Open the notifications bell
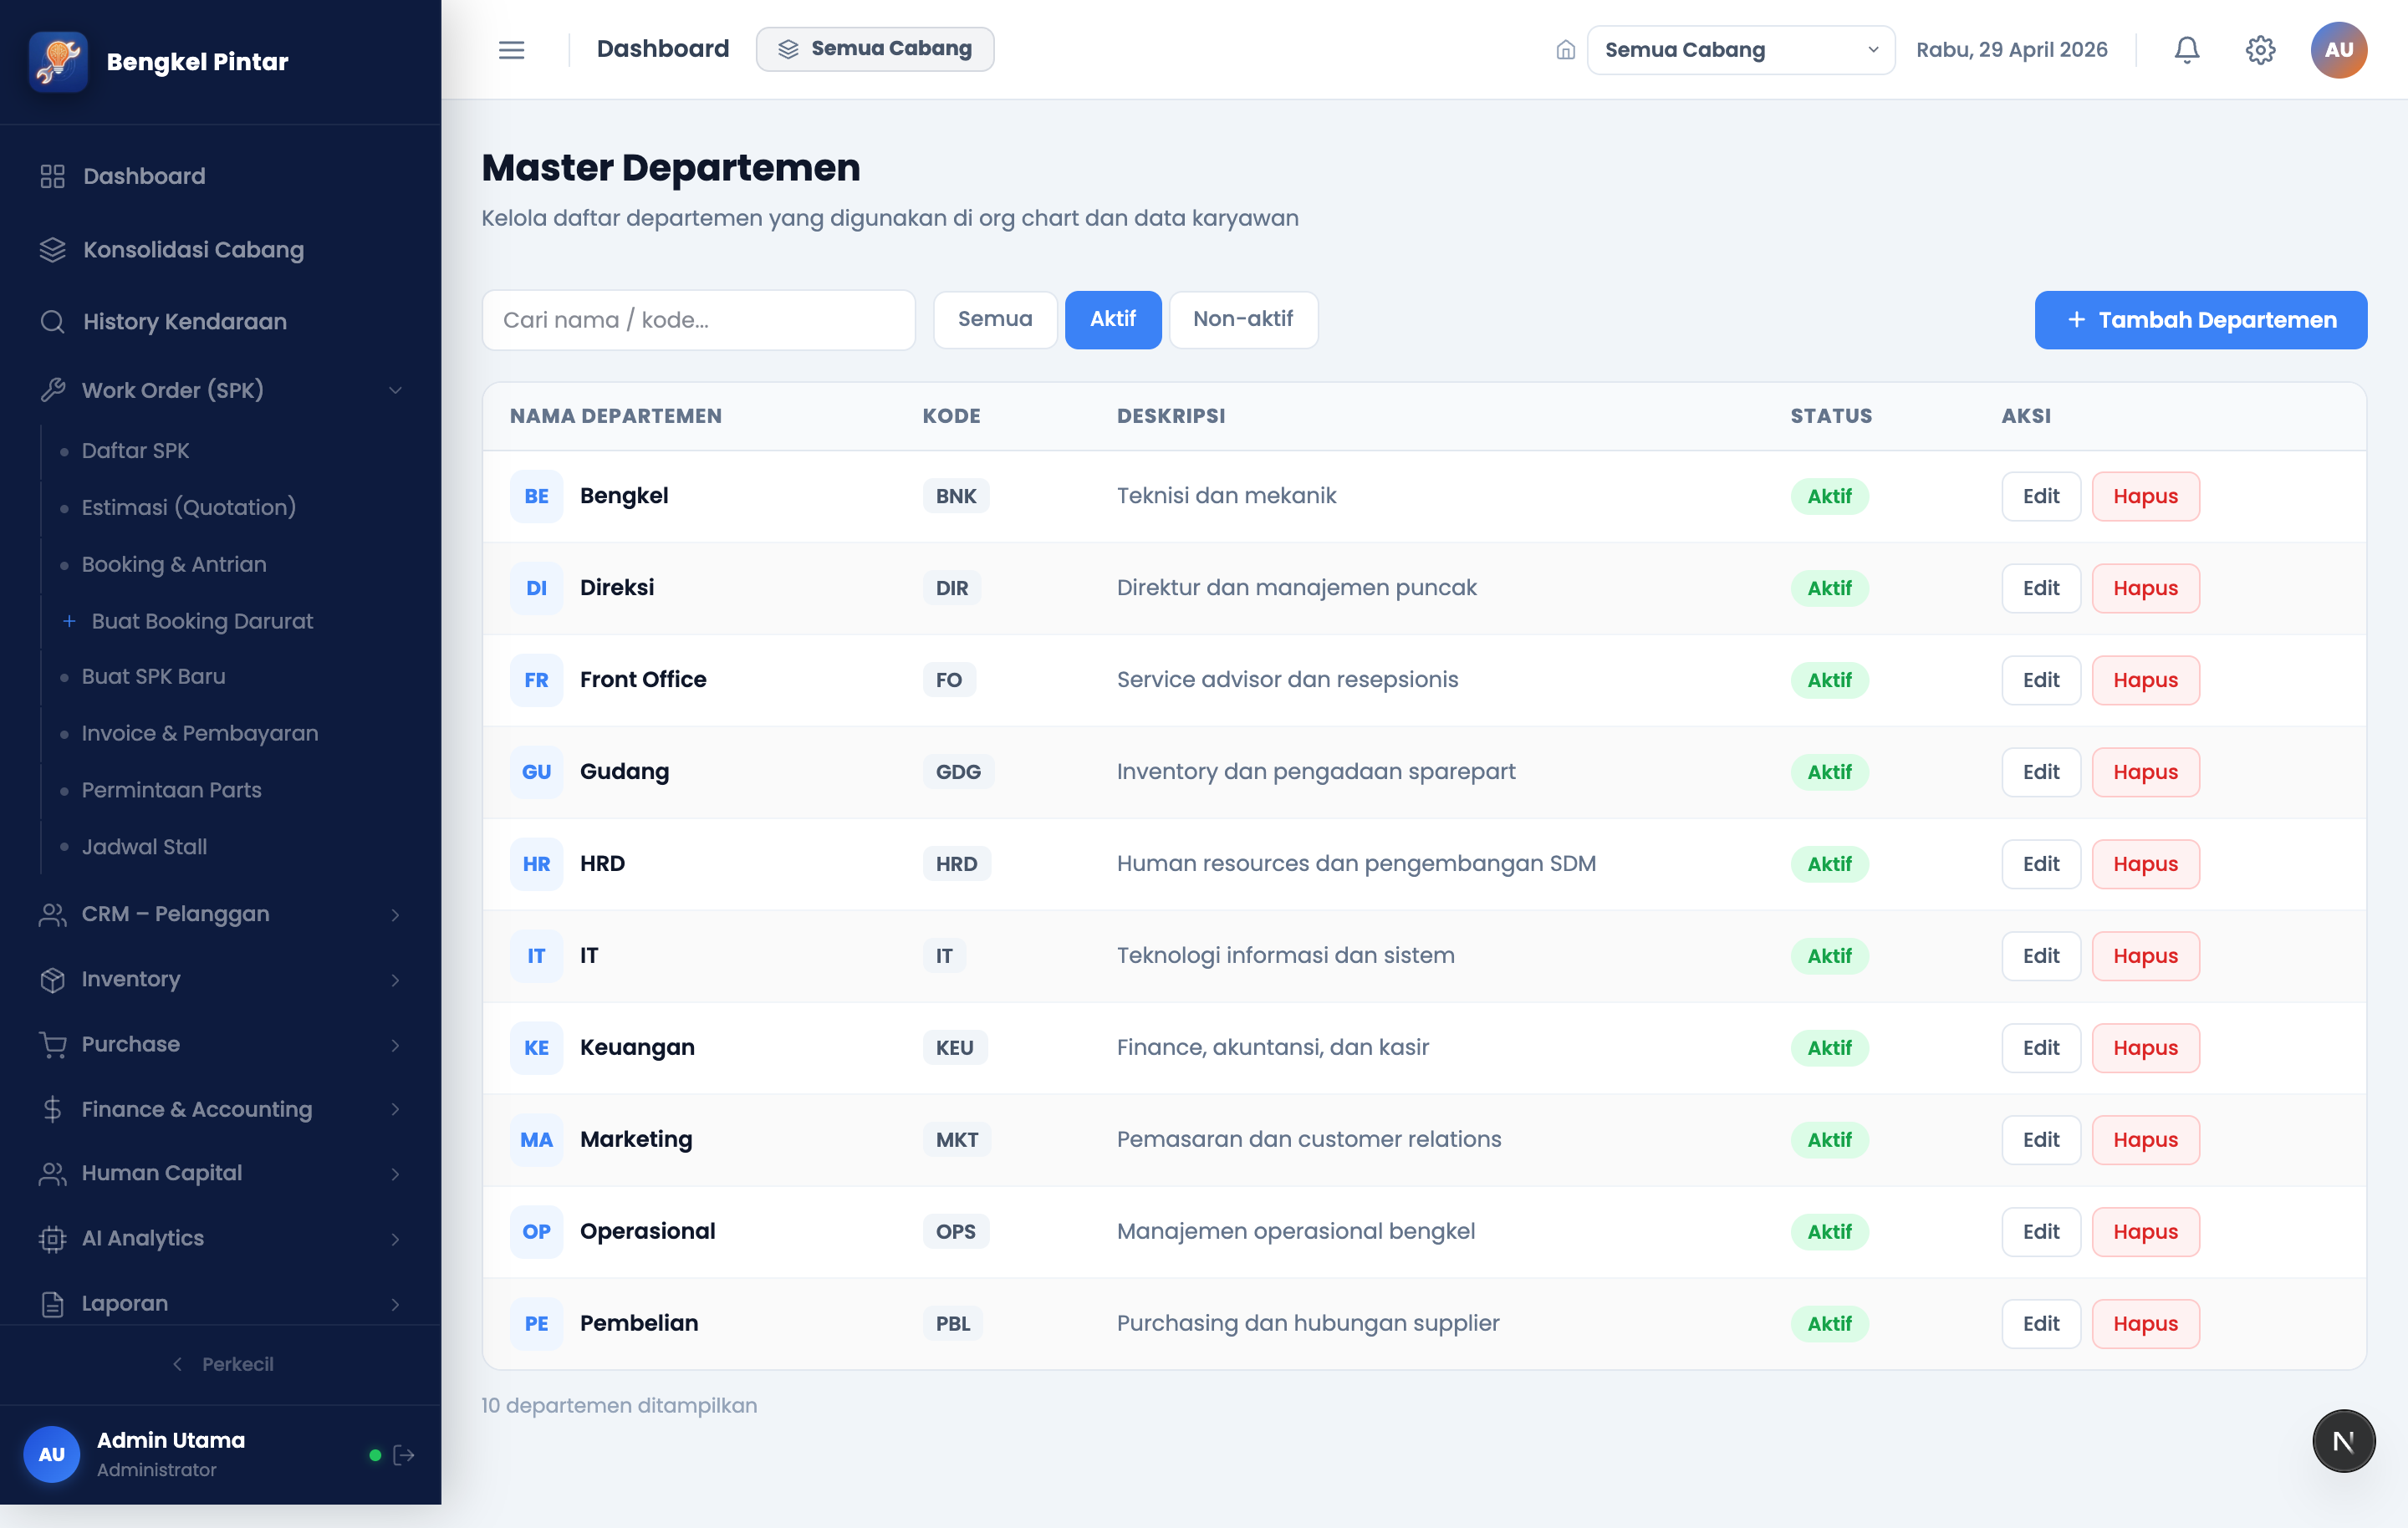2408x1528 pixels. click(2187, 50)
